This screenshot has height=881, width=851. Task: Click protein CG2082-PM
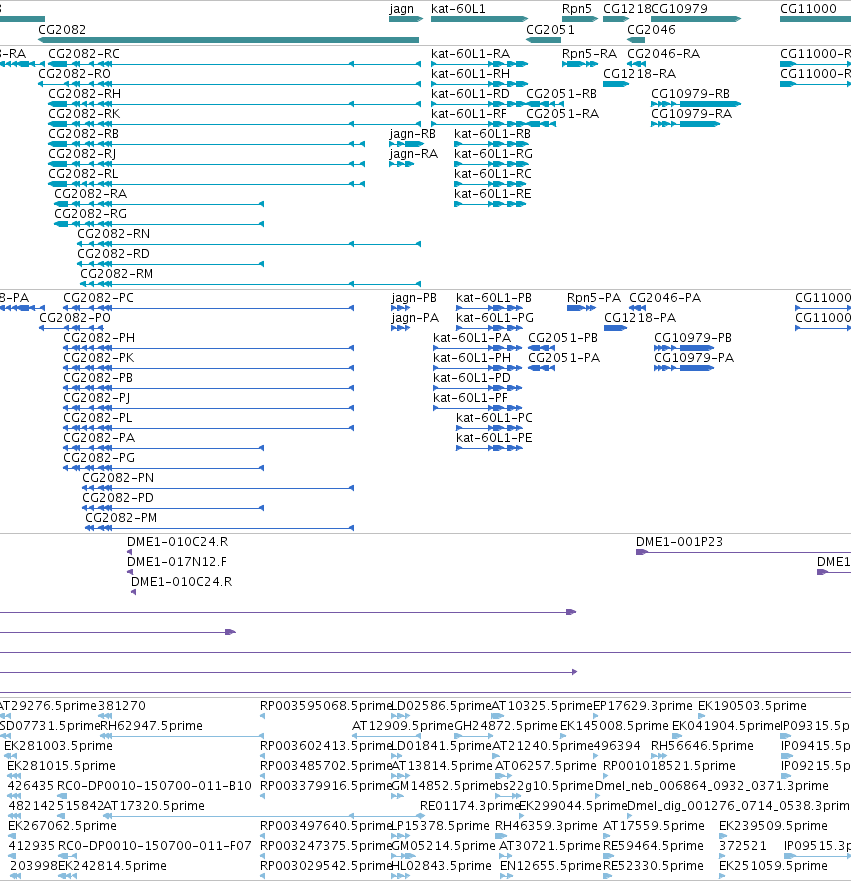coord(121,518)
